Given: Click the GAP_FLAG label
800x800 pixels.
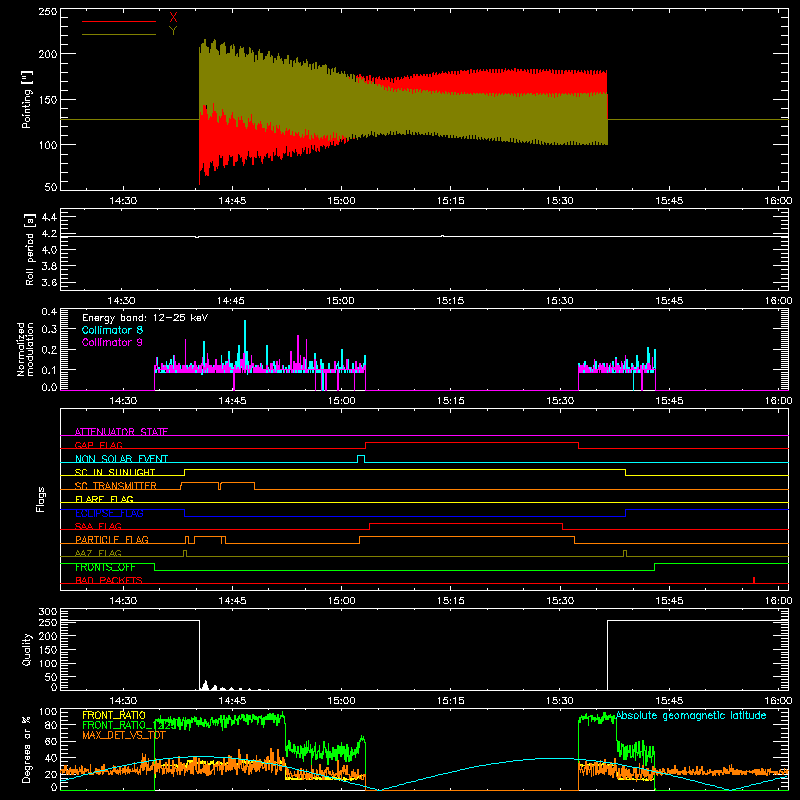Looking at the screenshot, I should coord(98,445).
